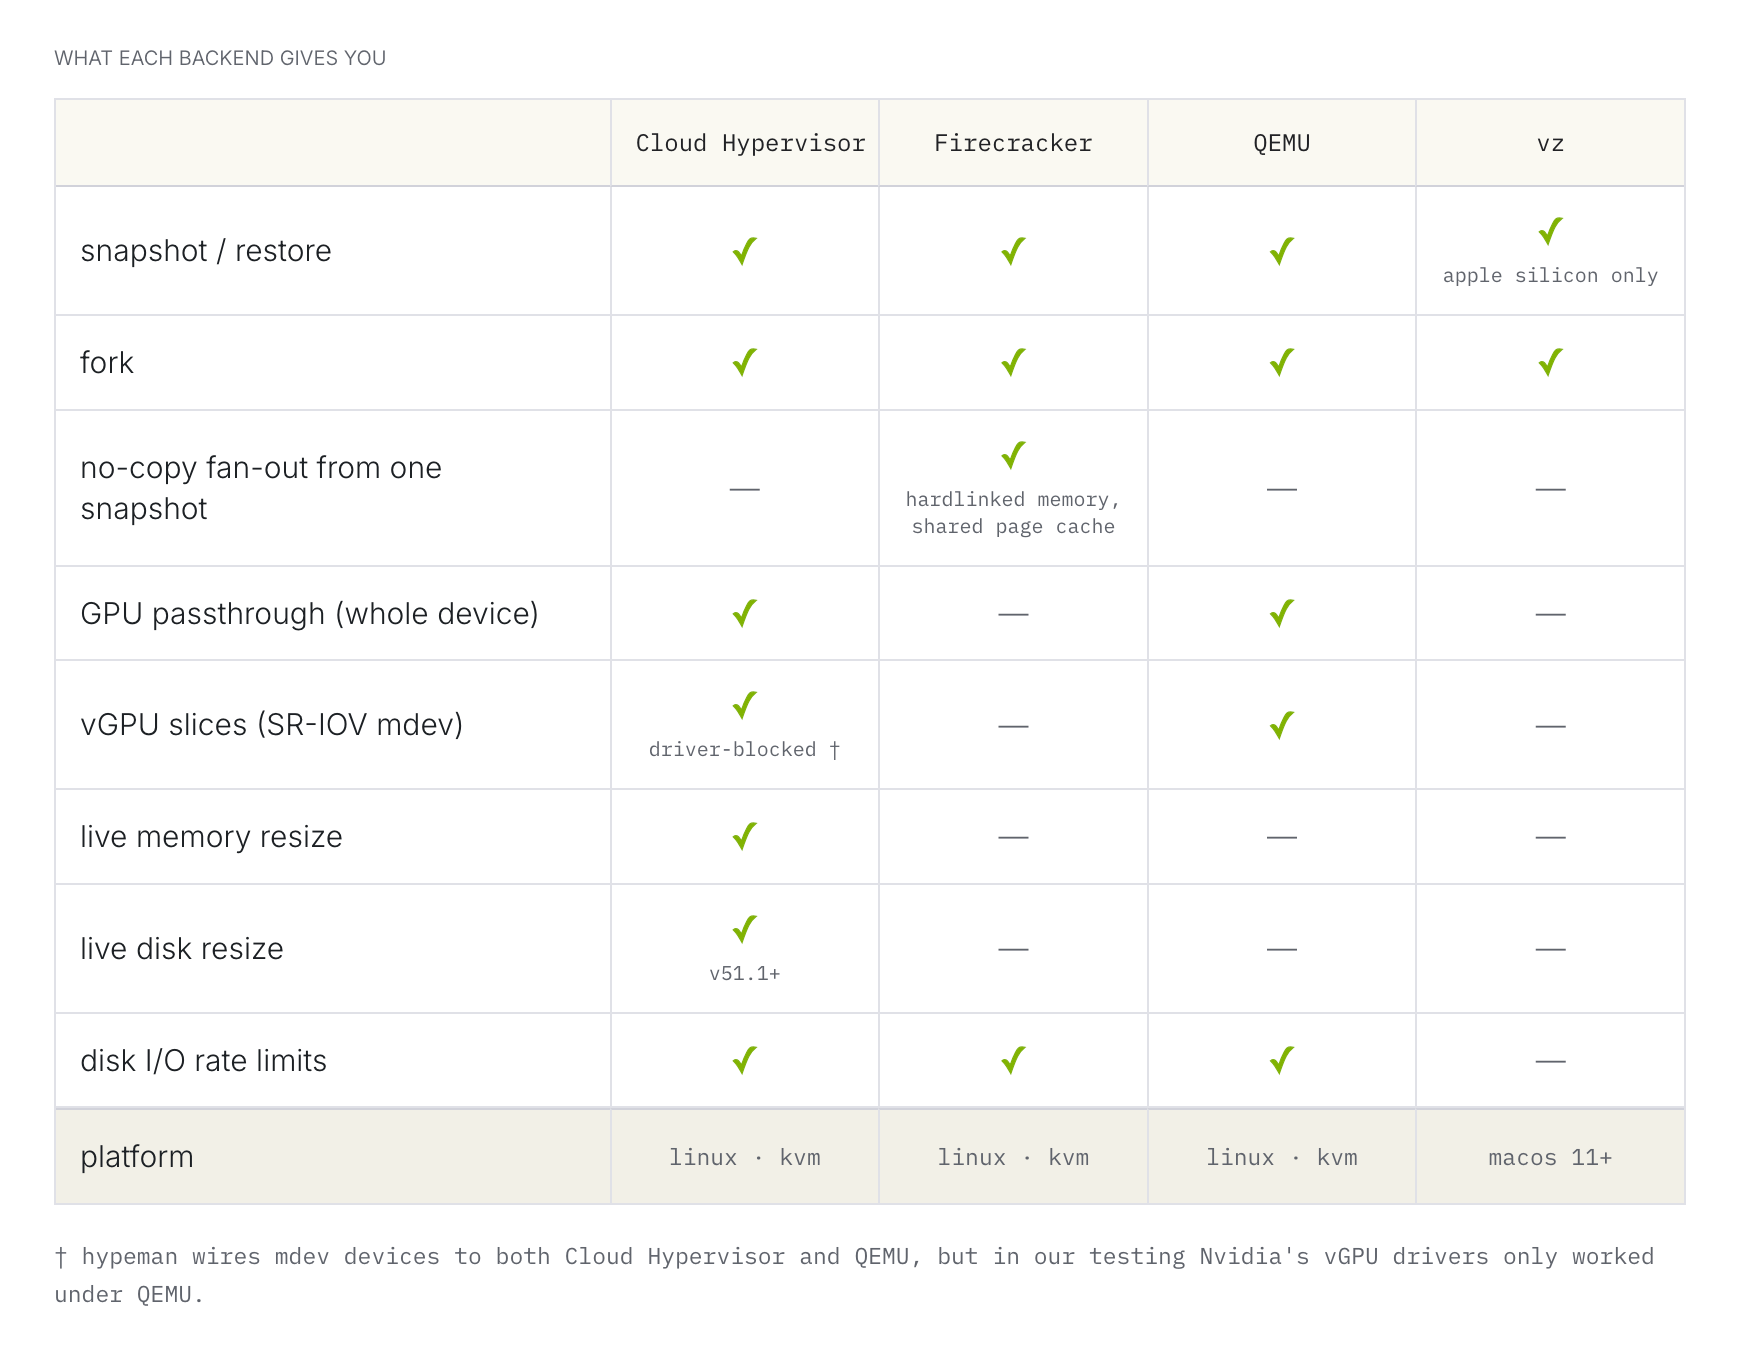
Task: Select the fork checkmark in Firecracker column
Action: pyautogui.click(x=1013, y=362)
